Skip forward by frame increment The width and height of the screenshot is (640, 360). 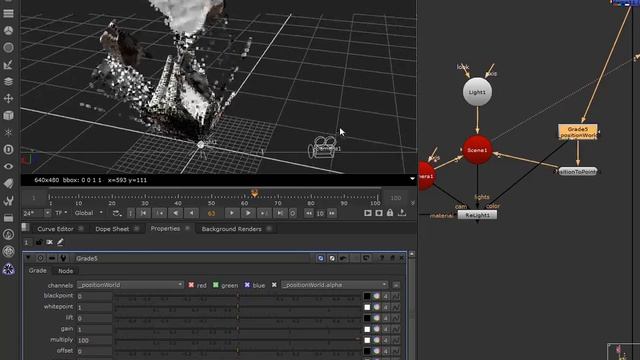[x=332, y=213]
